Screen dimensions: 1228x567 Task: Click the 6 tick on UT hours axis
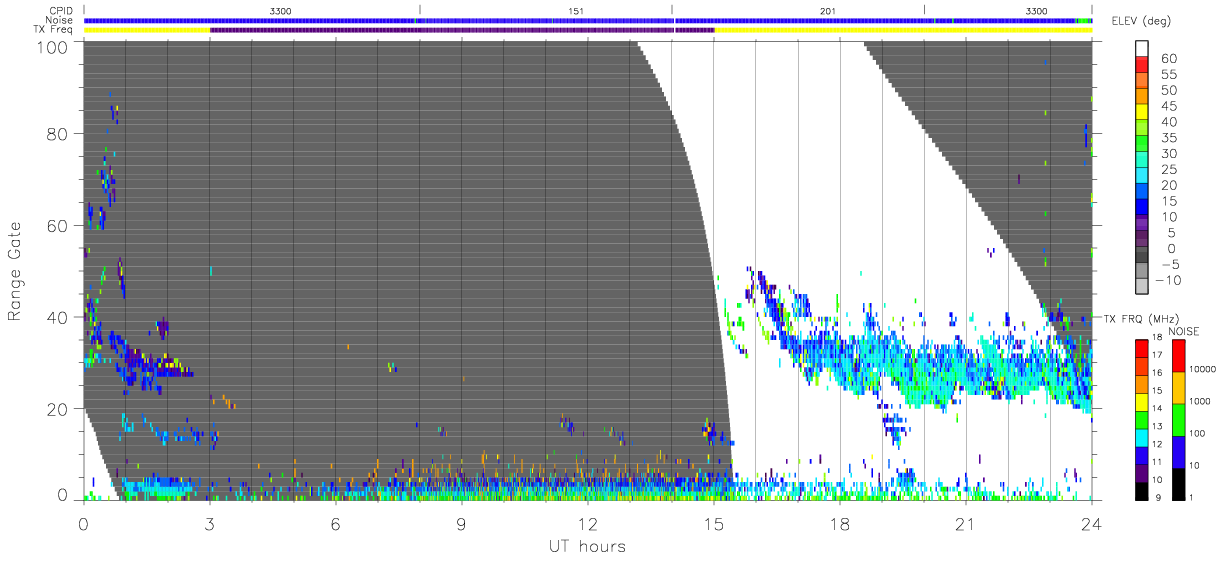click(x=336, y=524)
